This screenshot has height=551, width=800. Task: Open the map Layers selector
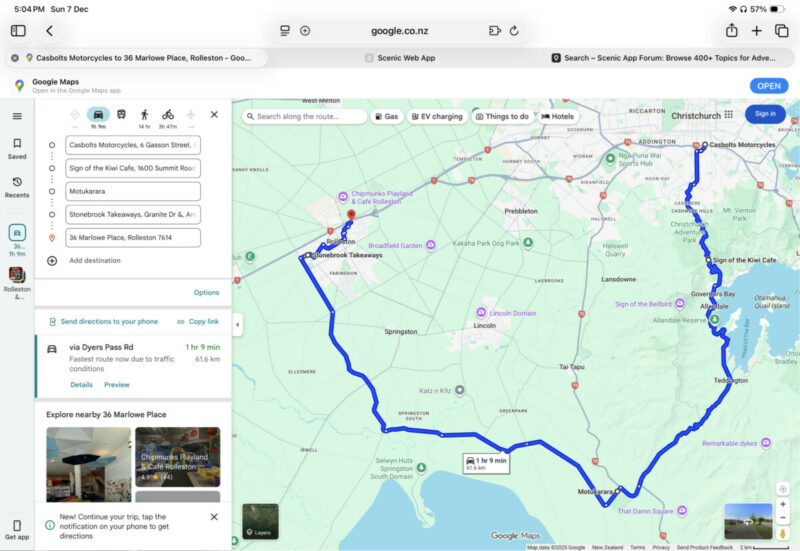(x=260, y=520)
